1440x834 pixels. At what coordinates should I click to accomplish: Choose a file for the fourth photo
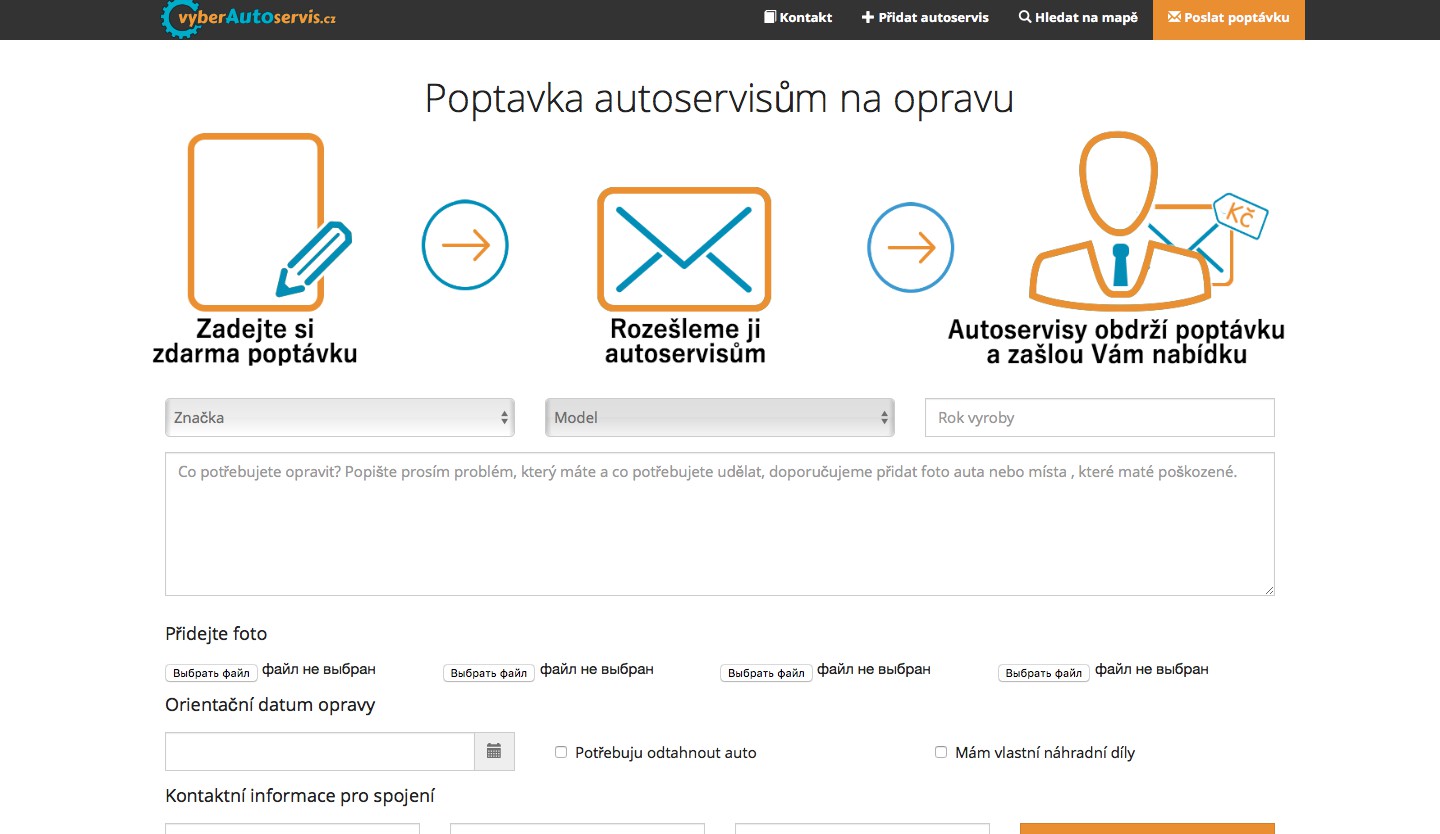coord(1044,673)
